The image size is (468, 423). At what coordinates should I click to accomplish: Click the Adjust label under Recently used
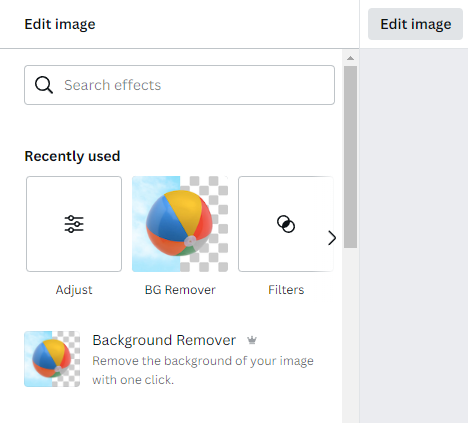point(74,290)
